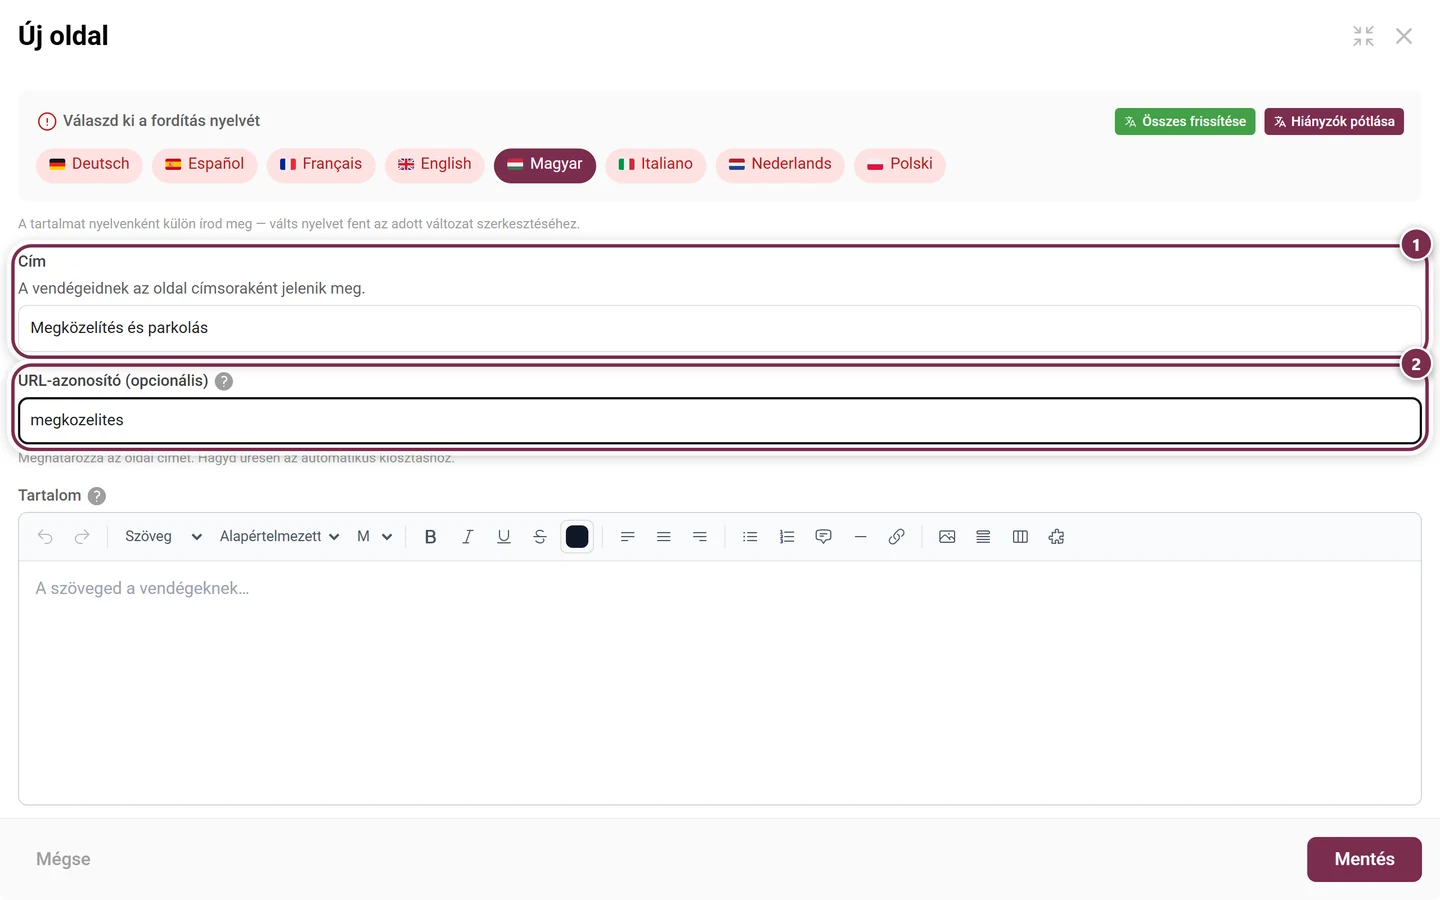The width and height of the screenshot is (1440, 900).
Task: Click the stacked-lines block icon
Action: 983,537
